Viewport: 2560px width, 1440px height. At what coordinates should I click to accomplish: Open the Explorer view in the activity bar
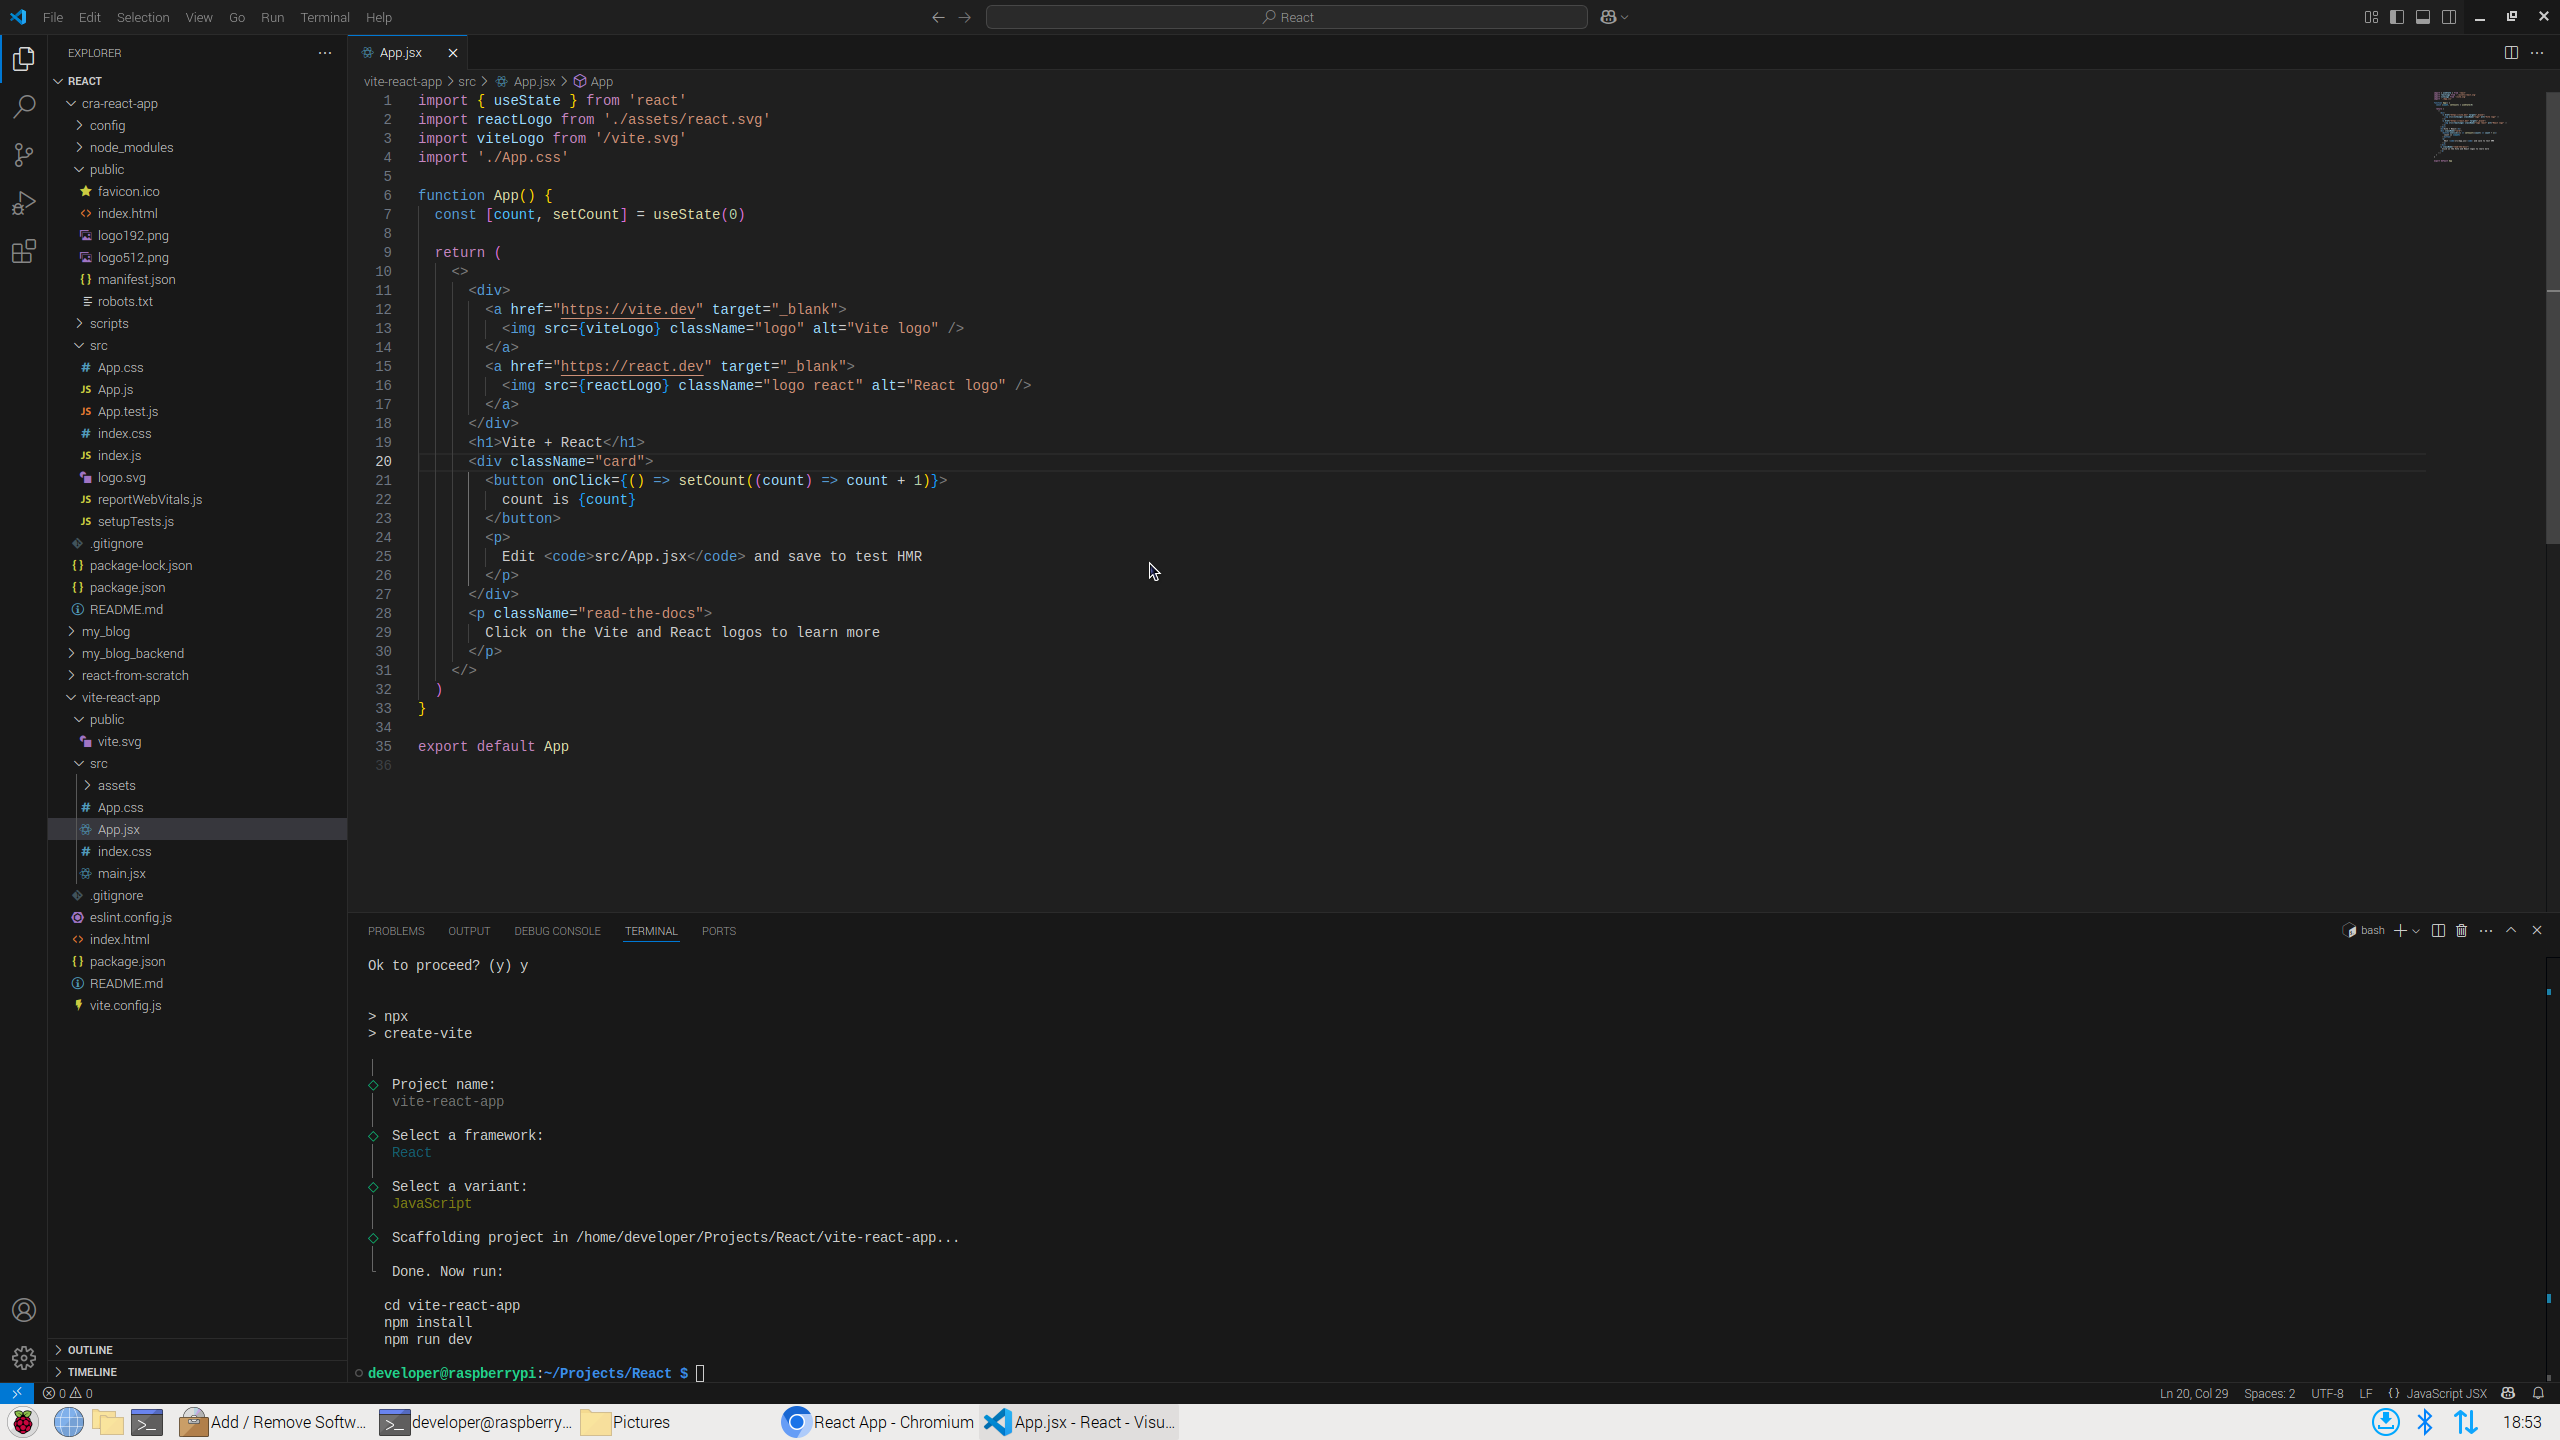(24, 59)
